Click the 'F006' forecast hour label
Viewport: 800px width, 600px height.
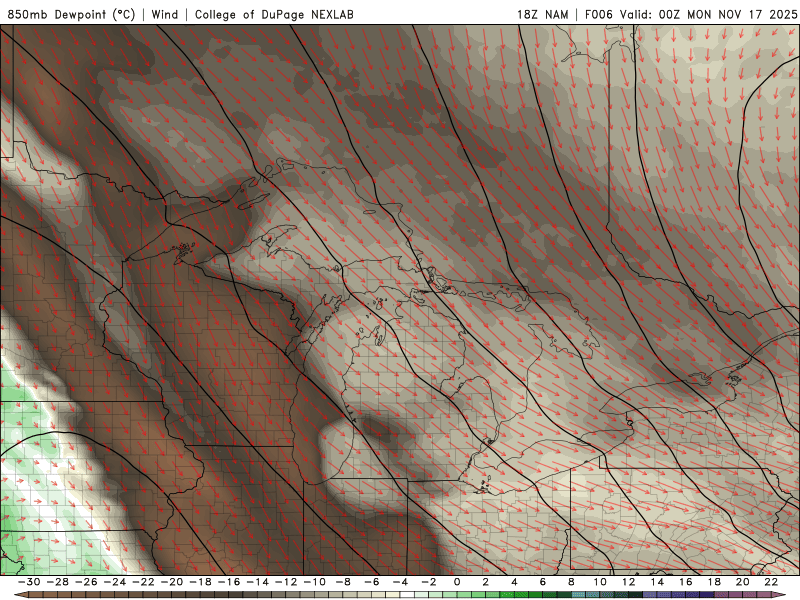coord(598,14)
